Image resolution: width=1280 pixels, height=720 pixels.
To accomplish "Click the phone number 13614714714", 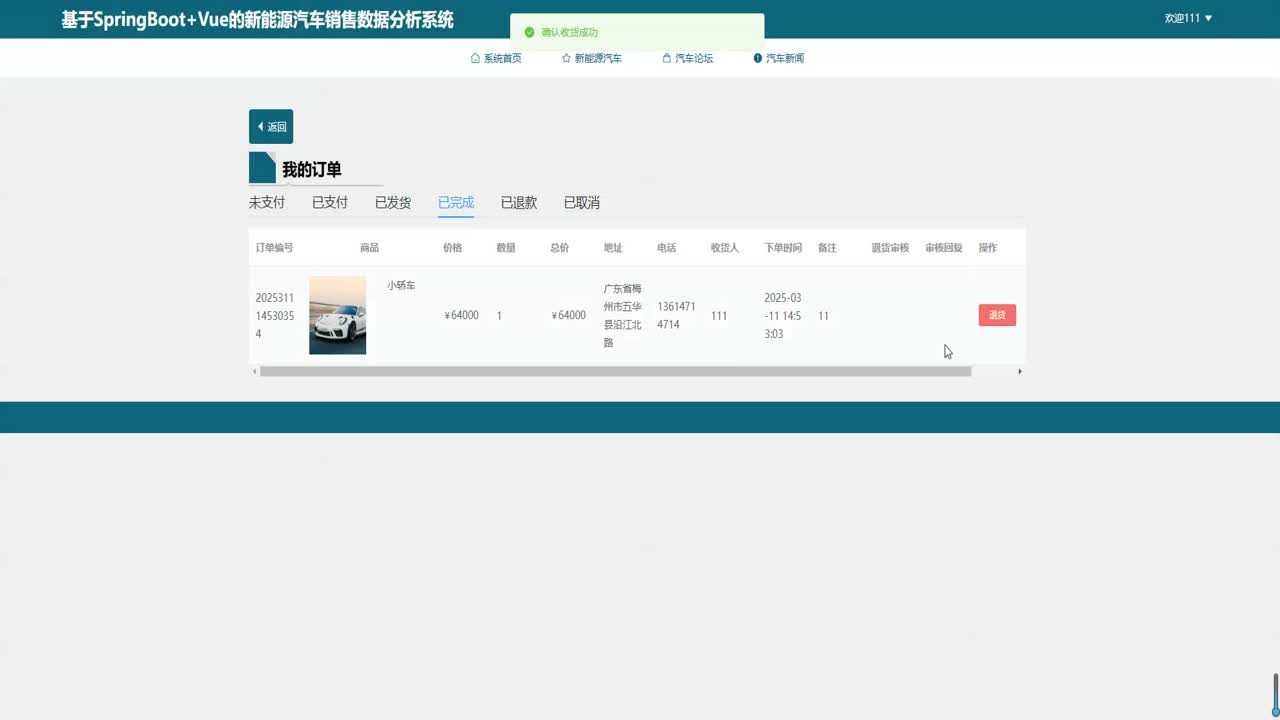I will click(x=676, y=315).
